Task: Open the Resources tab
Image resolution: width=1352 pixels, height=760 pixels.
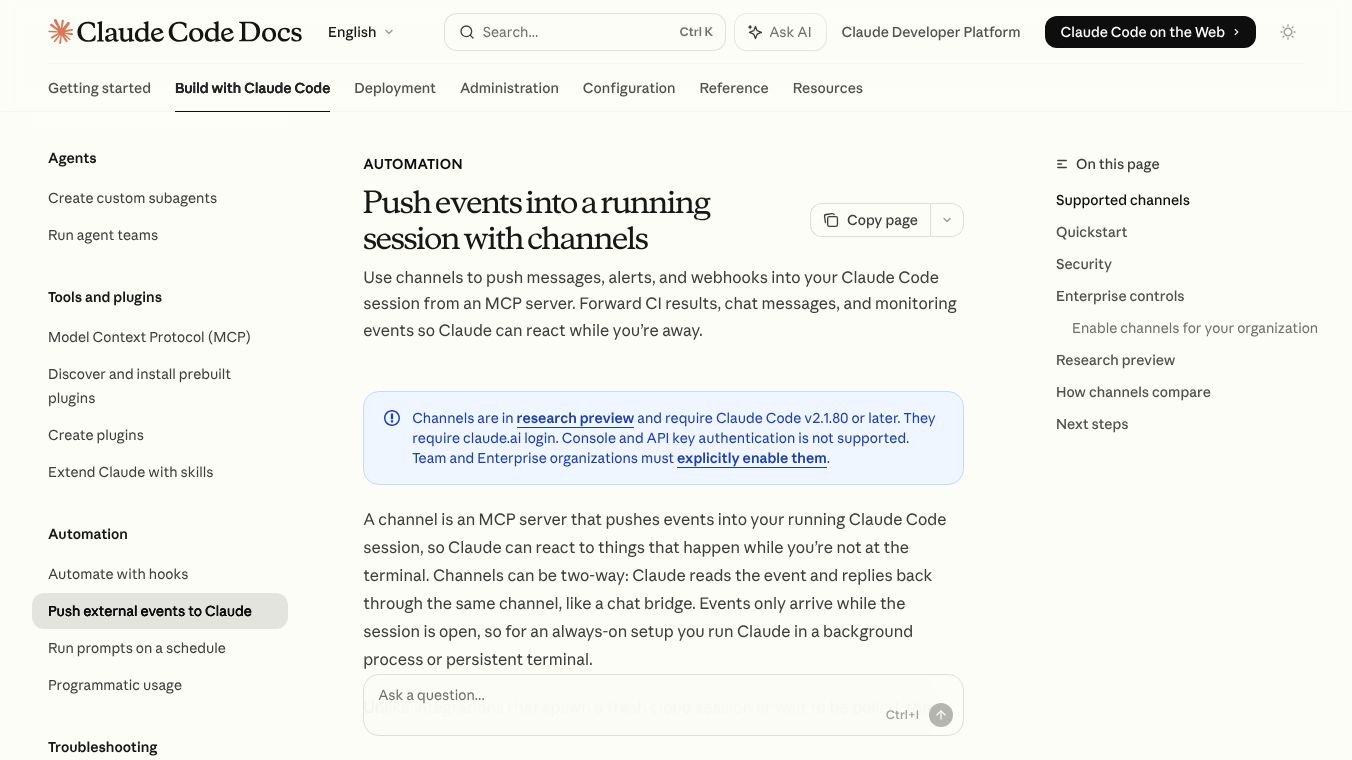Action: click(x=828, y=88)
